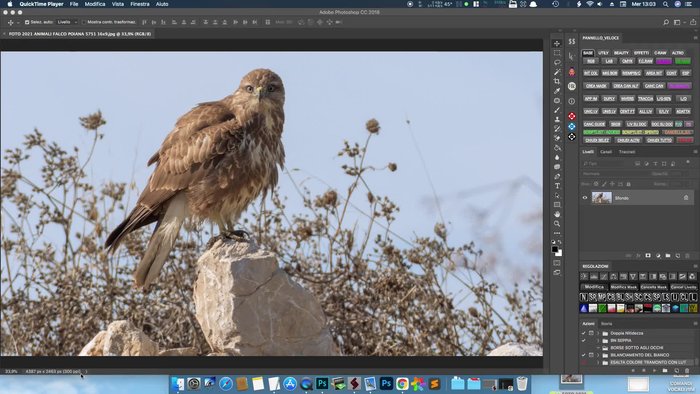Toggle checkmark for BILANCIAMENTO DEL BIANCO action
700x394 pixels.
click(x=583, y=355)
